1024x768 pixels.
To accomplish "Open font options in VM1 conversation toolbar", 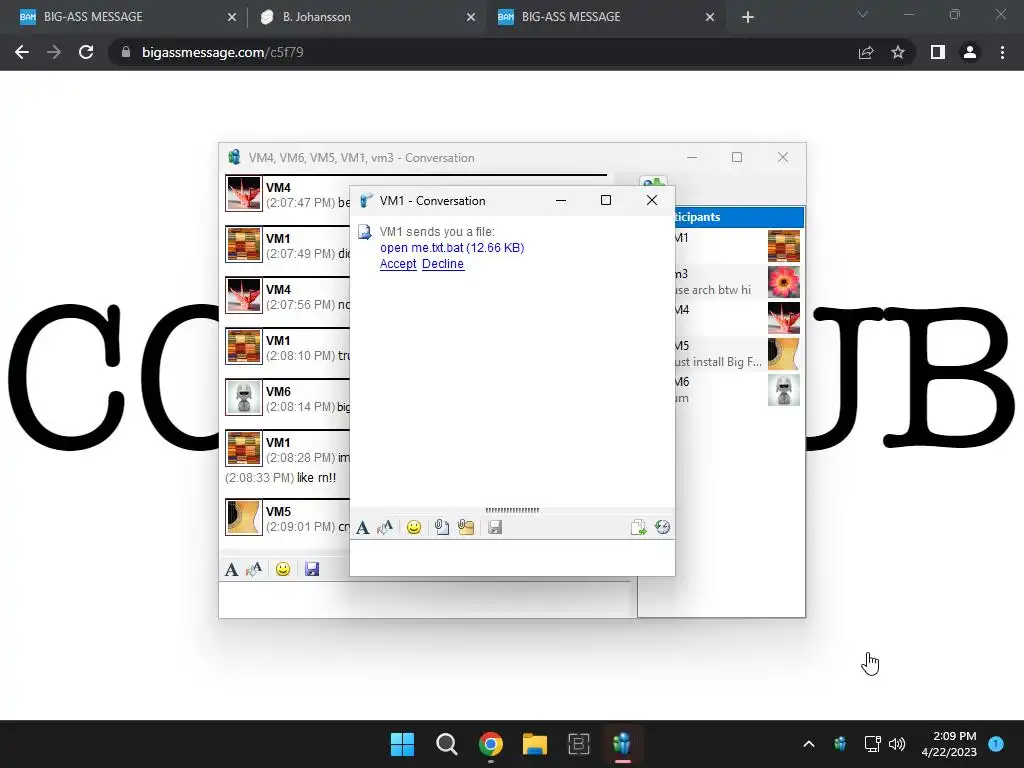I will coord(362,528).
